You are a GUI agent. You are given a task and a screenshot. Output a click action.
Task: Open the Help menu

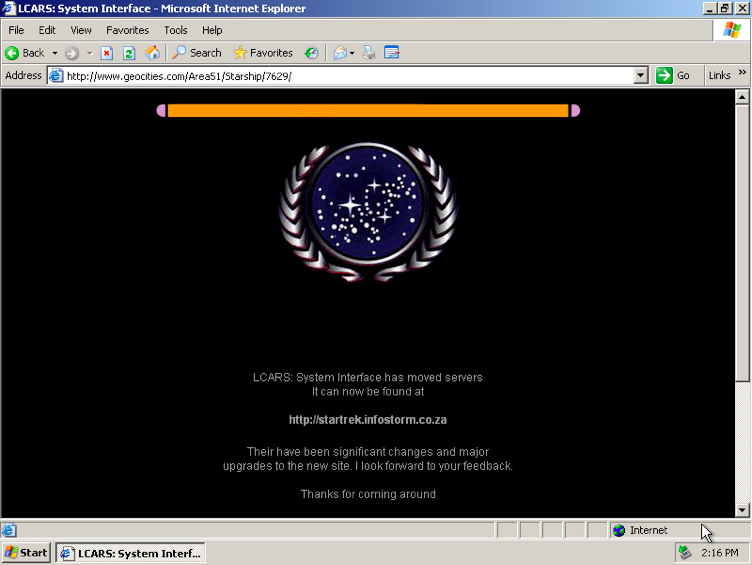212,30
